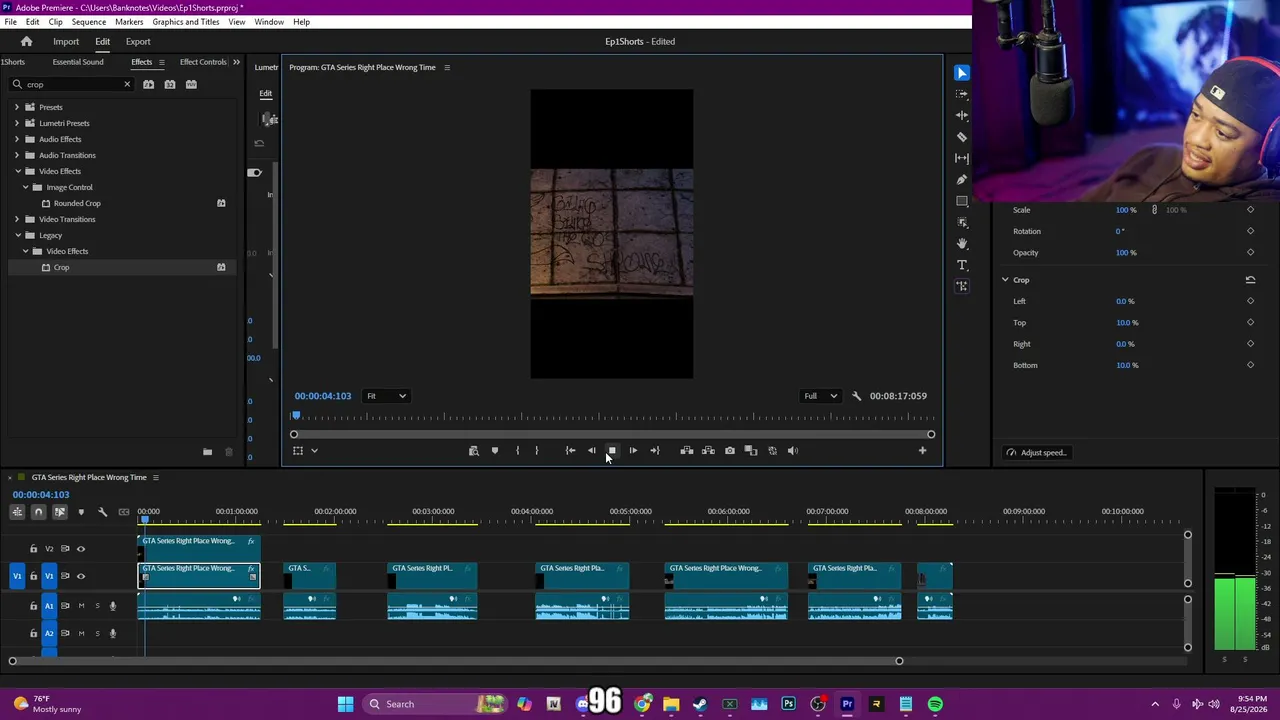Toggle animation stopwatch for Opacity
The height and width of the screenshot is (720, 1280).
(x=1250, y=253)
